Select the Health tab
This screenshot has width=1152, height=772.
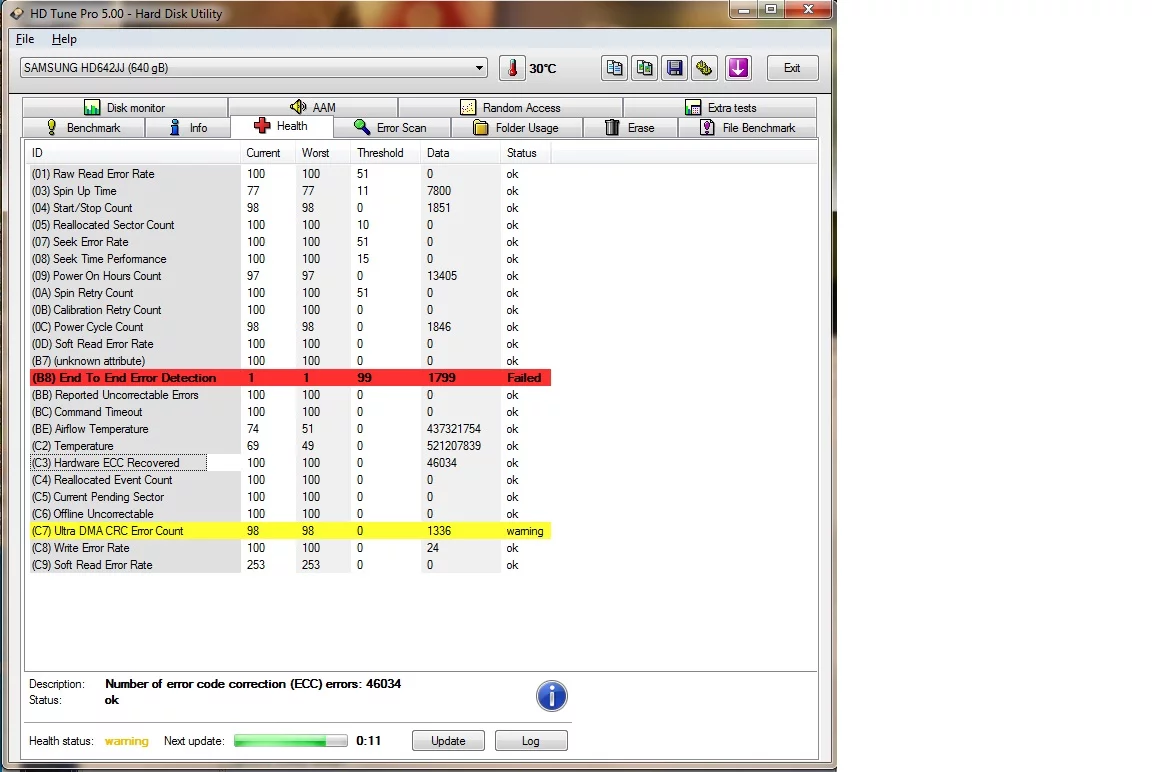pos(281,126)
